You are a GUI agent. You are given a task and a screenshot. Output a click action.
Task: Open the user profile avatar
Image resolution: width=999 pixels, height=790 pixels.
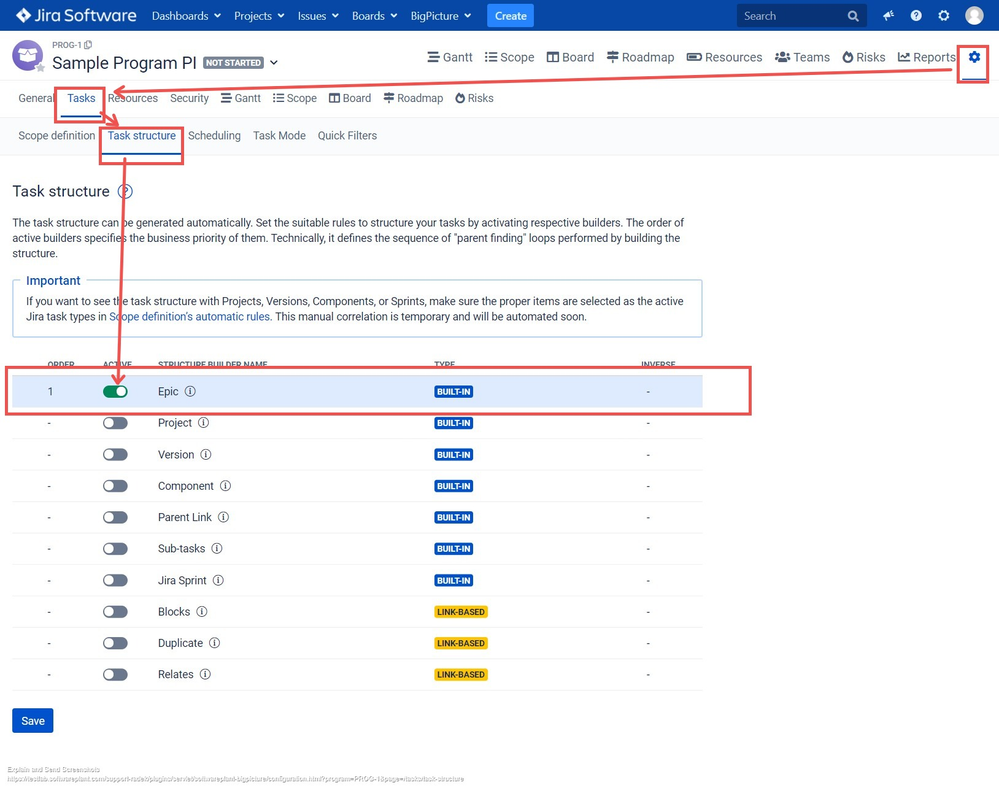(x=974, y=16)
